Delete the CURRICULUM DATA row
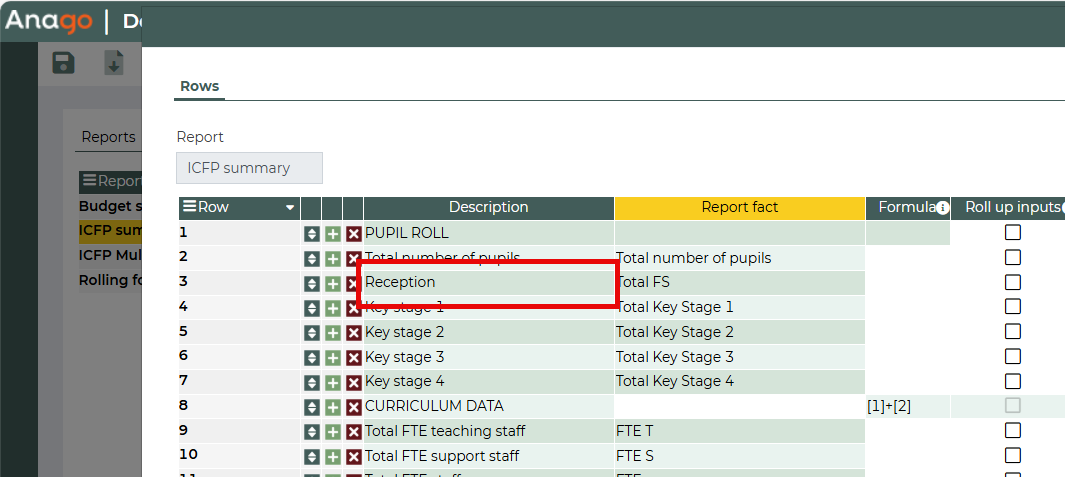The image size is (1065, 477). tap(354, 407)
